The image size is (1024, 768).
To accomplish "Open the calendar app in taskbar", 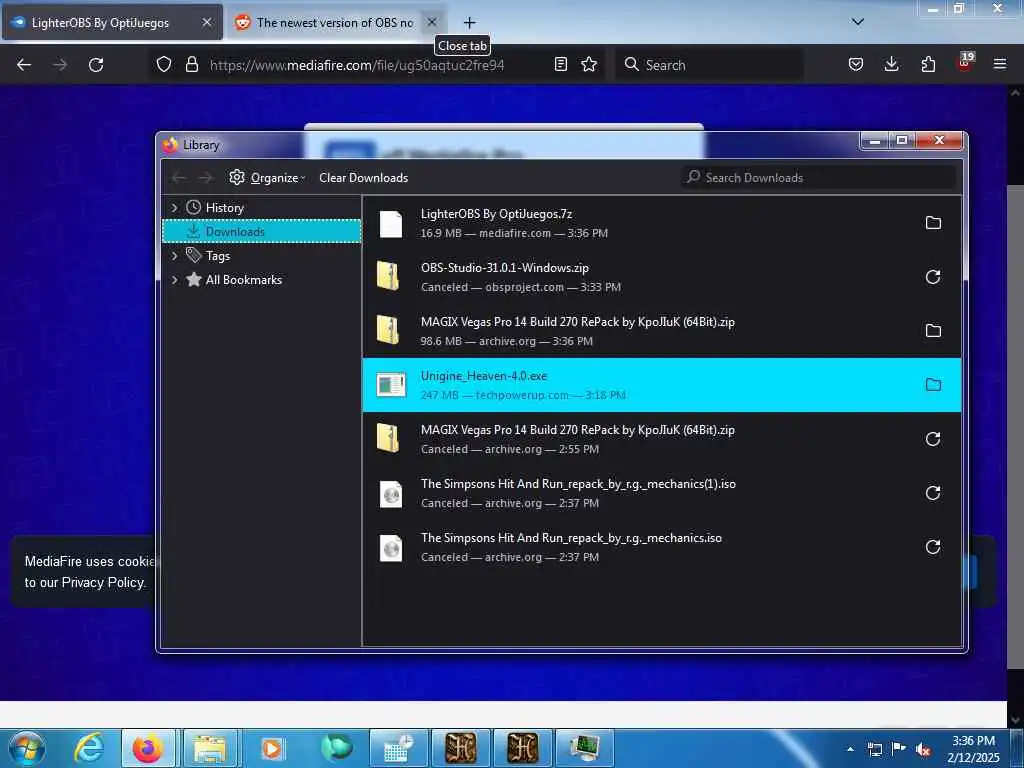I will [398, 748].
